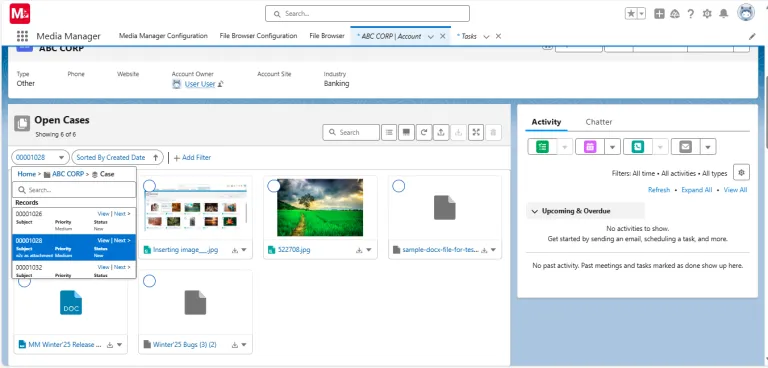View record 00001028

tap(103, 241)
